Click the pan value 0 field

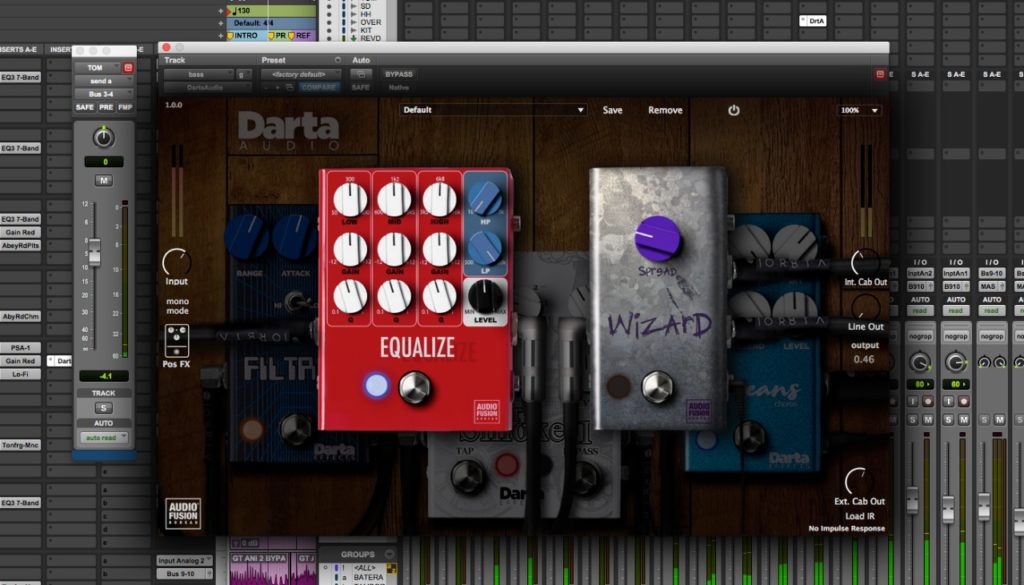[104, 162]
